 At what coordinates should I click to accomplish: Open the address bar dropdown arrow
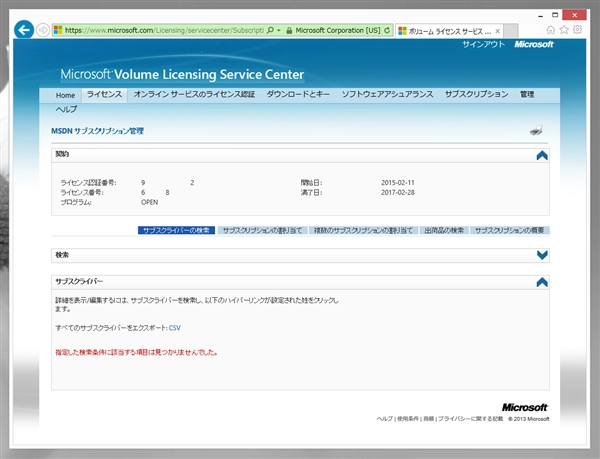click(x=279, y=30)
